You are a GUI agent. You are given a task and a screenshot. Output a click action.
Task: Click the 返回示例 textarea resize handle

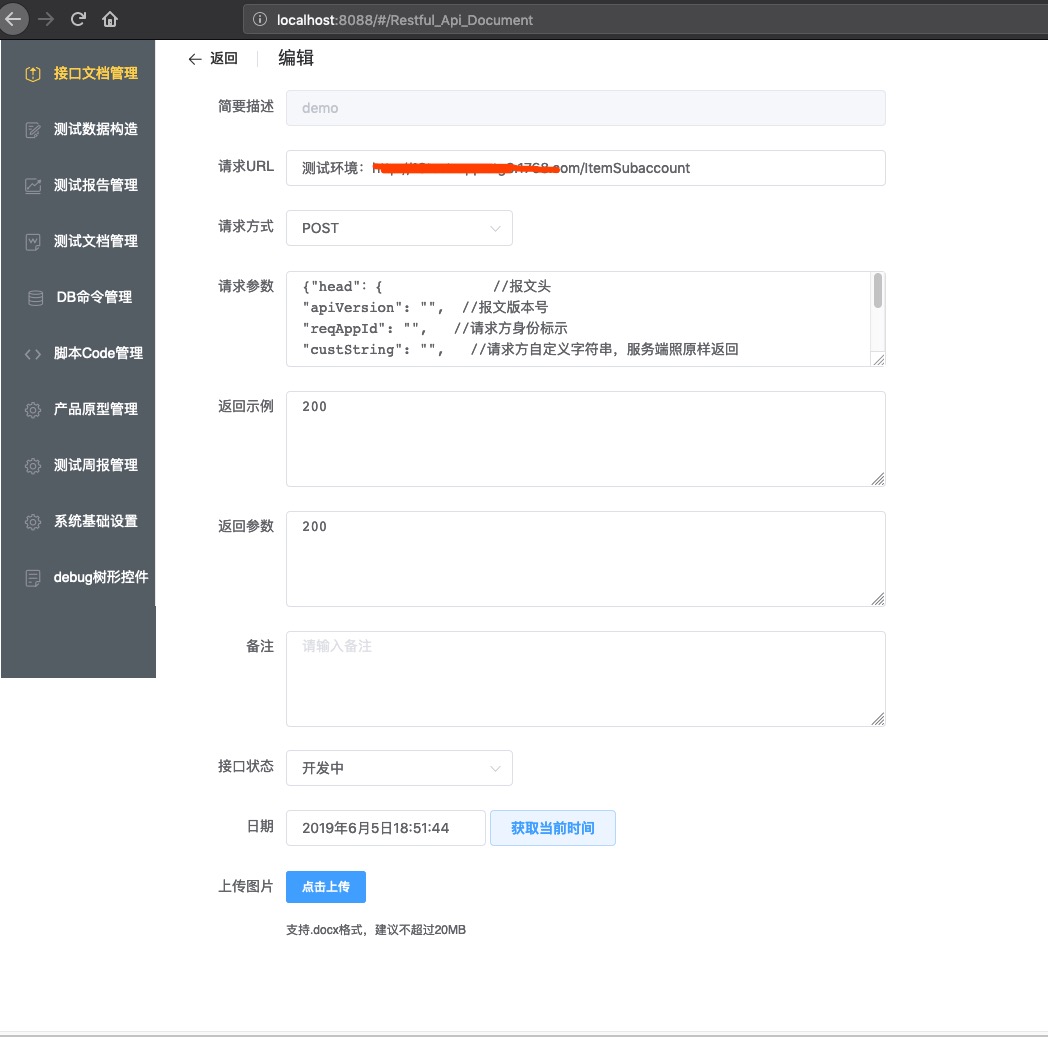[x=878, y=479]
